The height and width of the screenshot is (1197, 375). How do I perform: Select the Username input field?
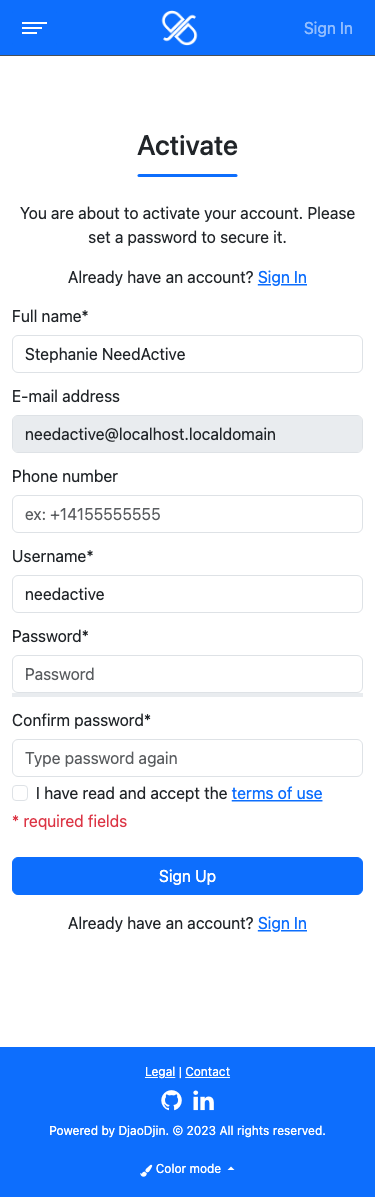(x=187, y=594)
